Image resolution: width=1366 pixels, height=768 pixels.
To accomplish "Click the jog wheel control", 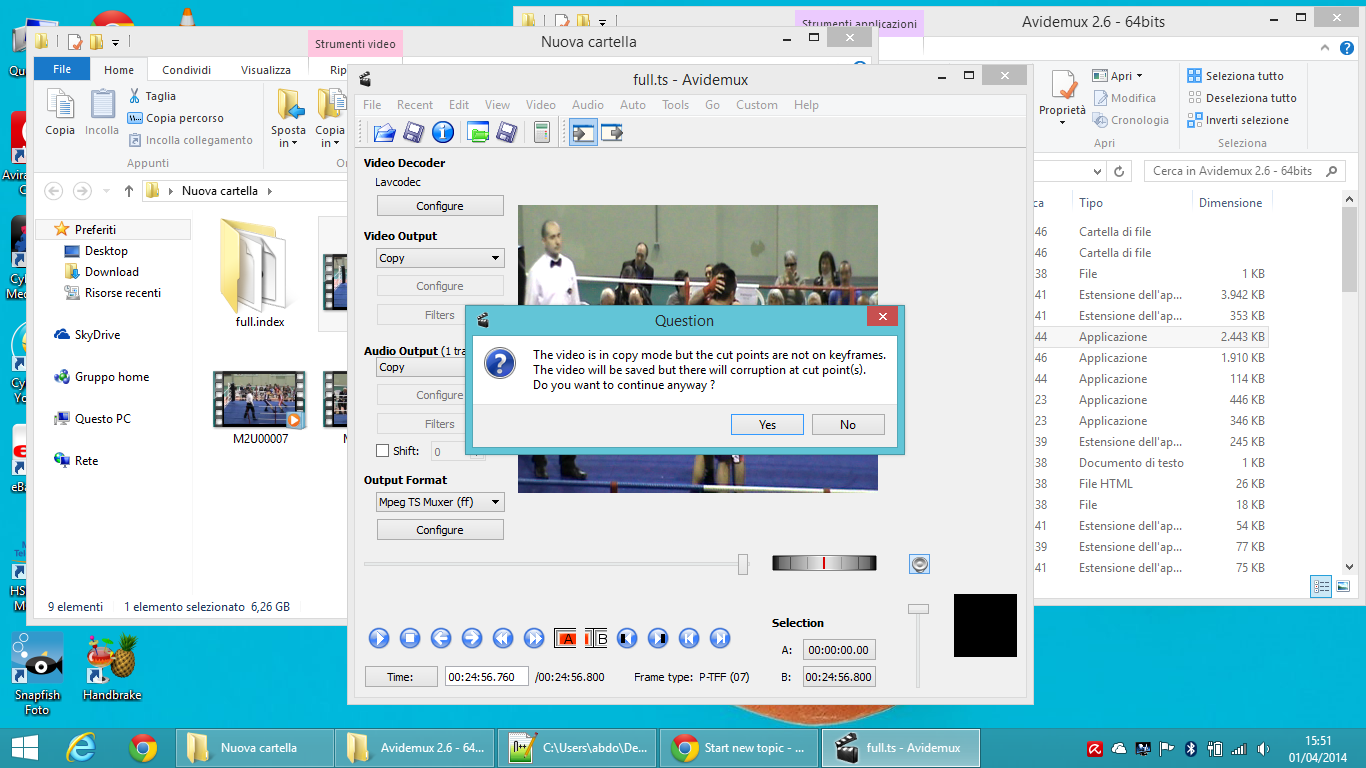I will (x=824, y=563).
